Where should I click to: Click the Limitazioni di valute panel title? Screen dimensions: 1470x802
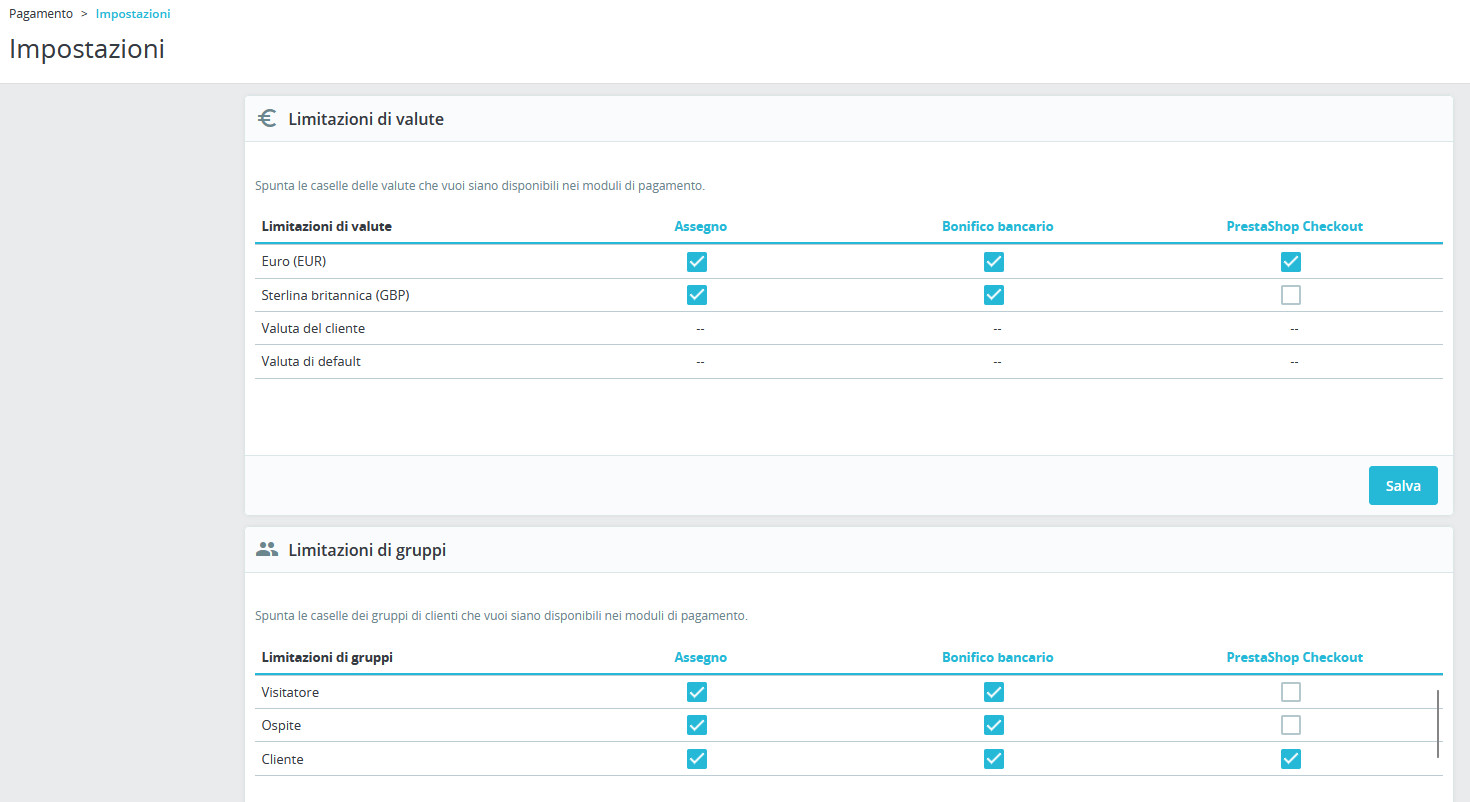point(366,119)
